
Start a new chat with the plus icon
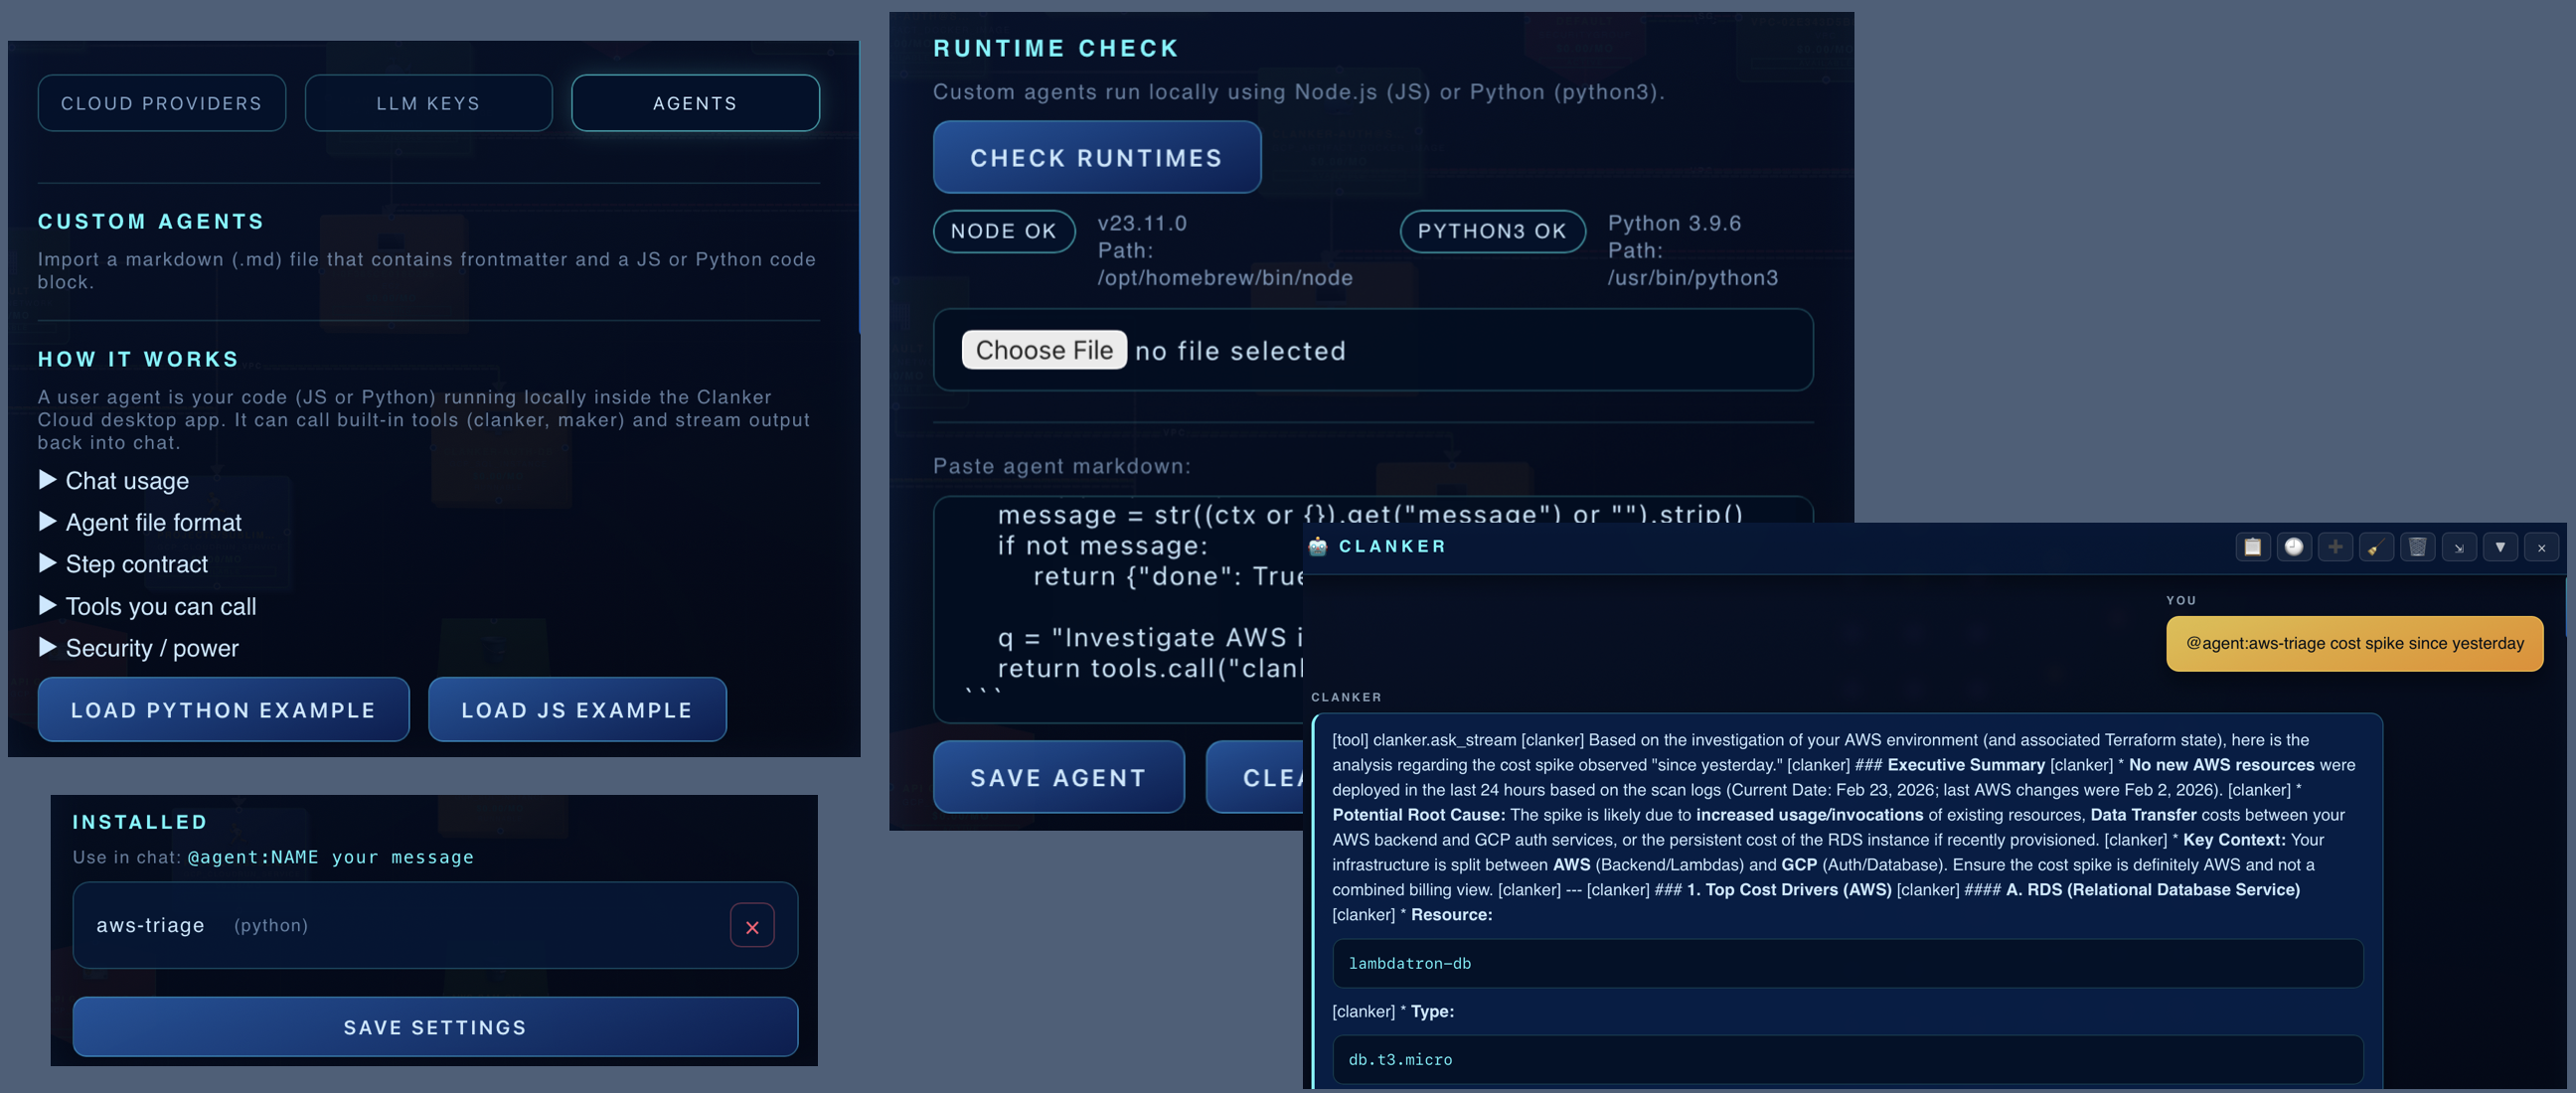click(2336, 547)
